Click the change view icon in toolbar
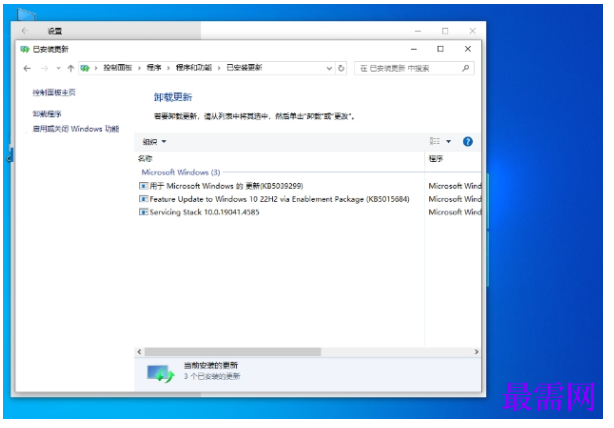 [x=435, y=141]
